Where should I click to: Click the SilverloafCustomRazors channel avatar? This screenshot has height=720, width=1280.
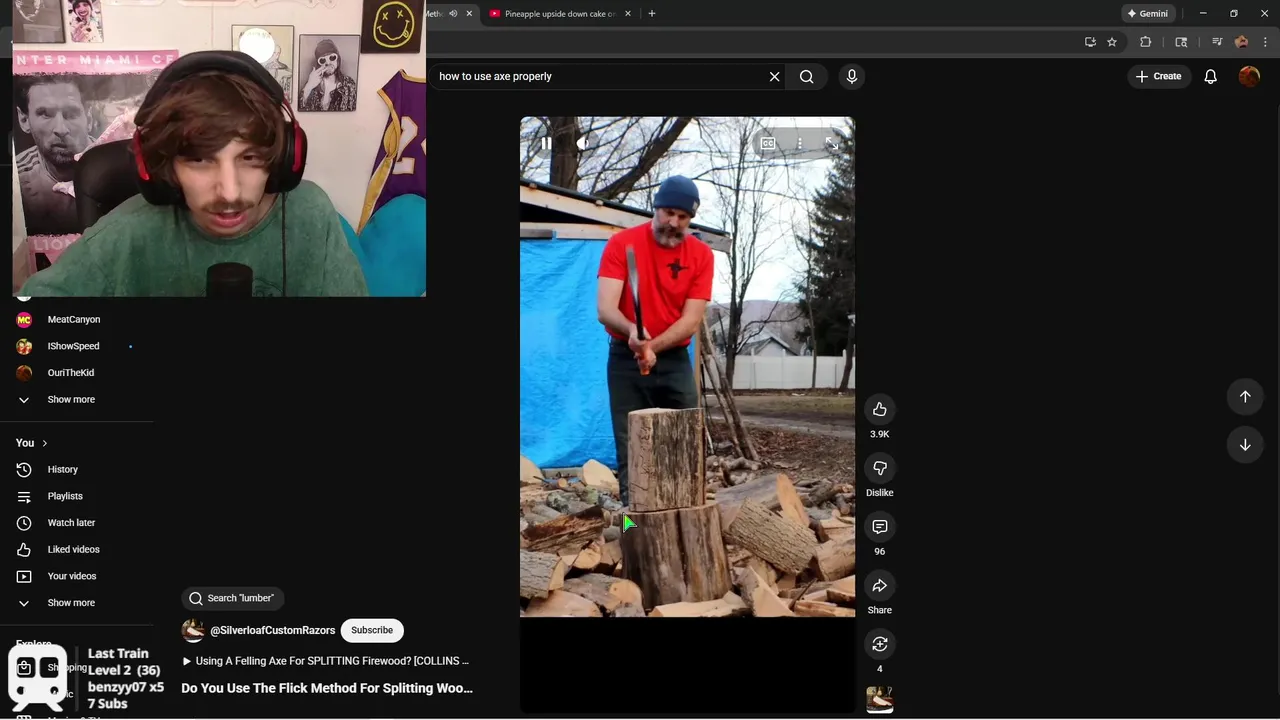tap(193, 630)
